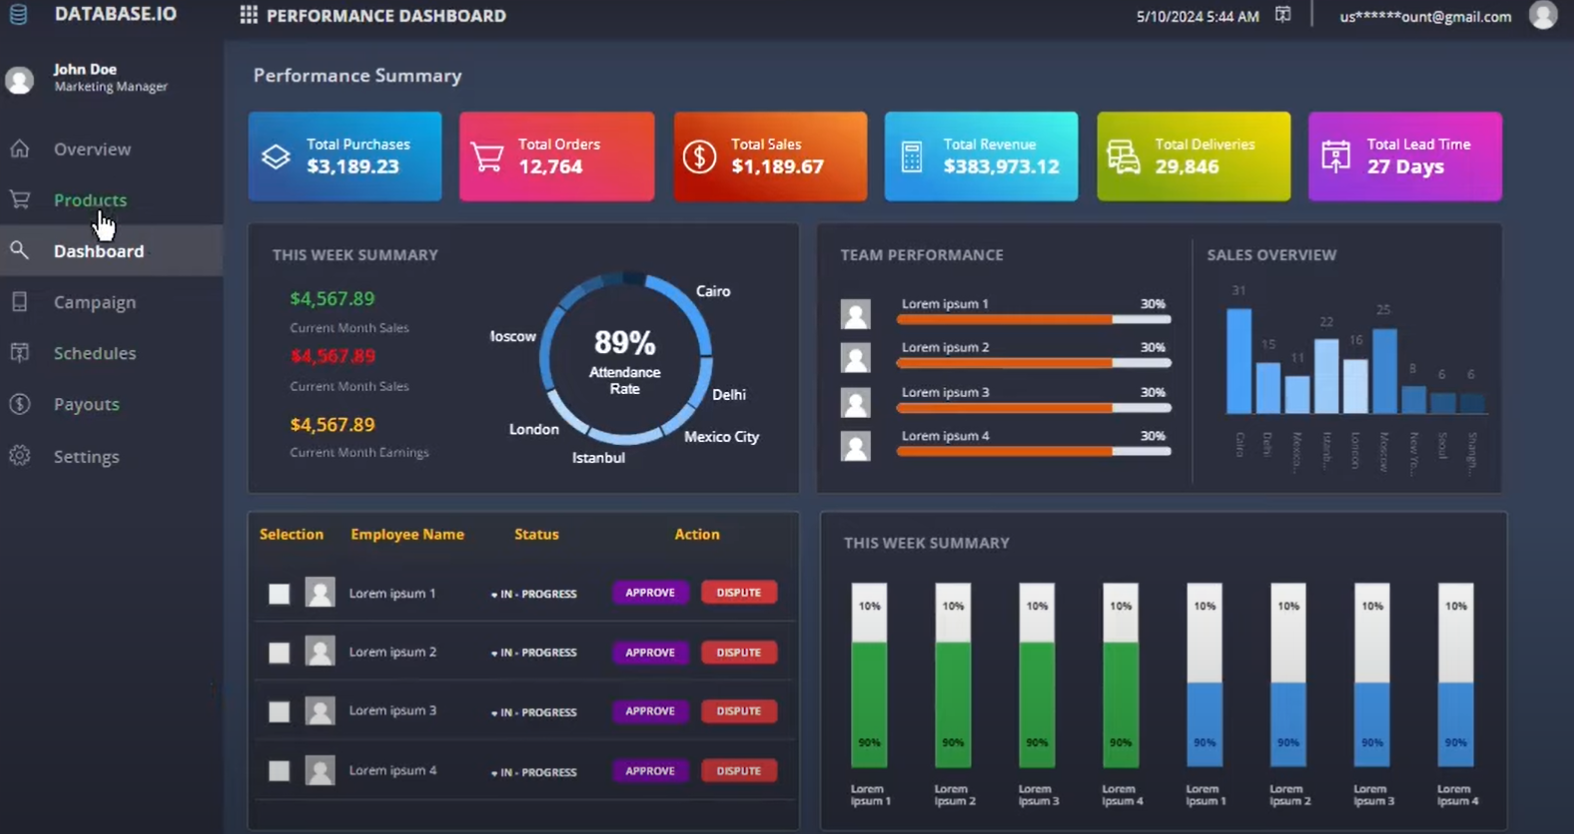Click the Payouts dollar icon
The width and height of the screenshot is (1574, 834).
coord(19,404)
